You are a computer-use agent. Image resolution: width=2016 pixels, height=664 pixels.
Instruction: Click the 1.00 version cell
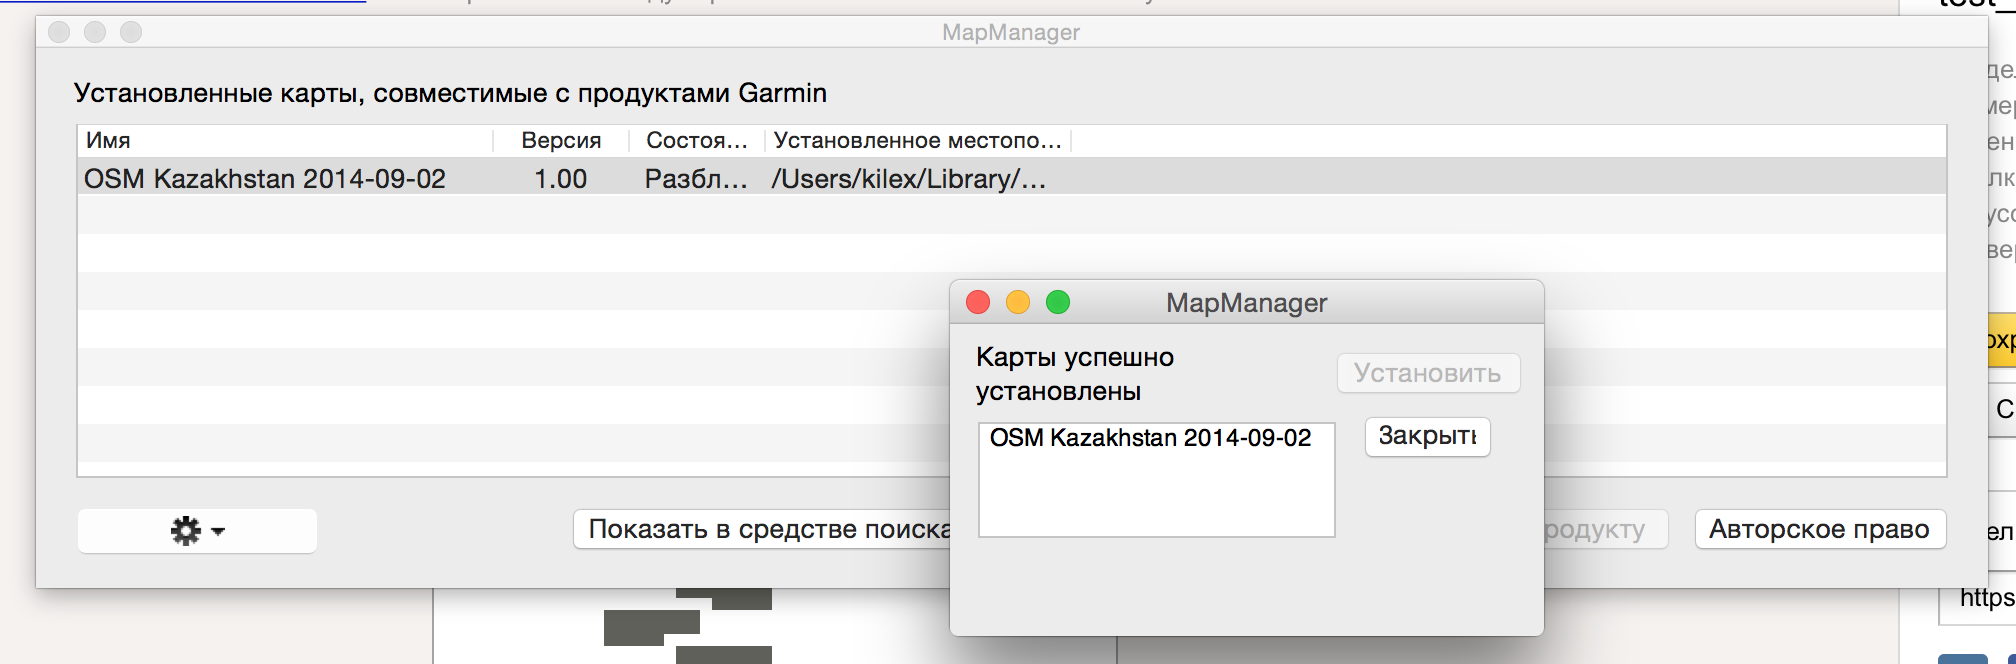tap(560, 179)
